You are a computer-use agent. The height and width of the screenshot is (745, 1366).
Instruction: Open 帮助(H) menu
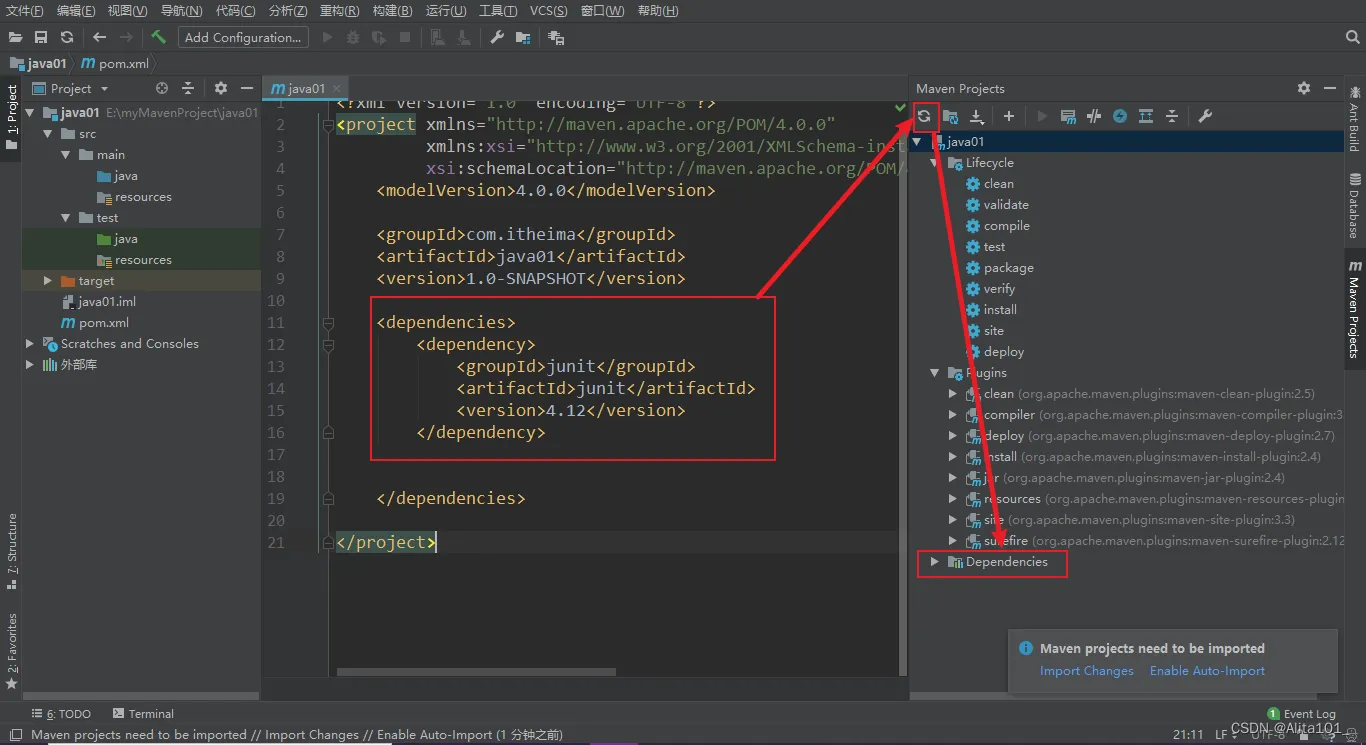[x=657, y=11]
